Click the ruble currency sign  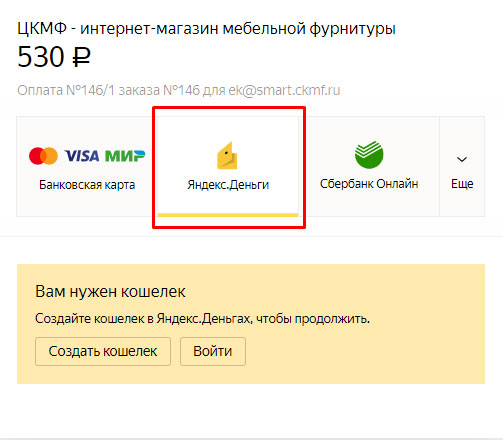81,57
